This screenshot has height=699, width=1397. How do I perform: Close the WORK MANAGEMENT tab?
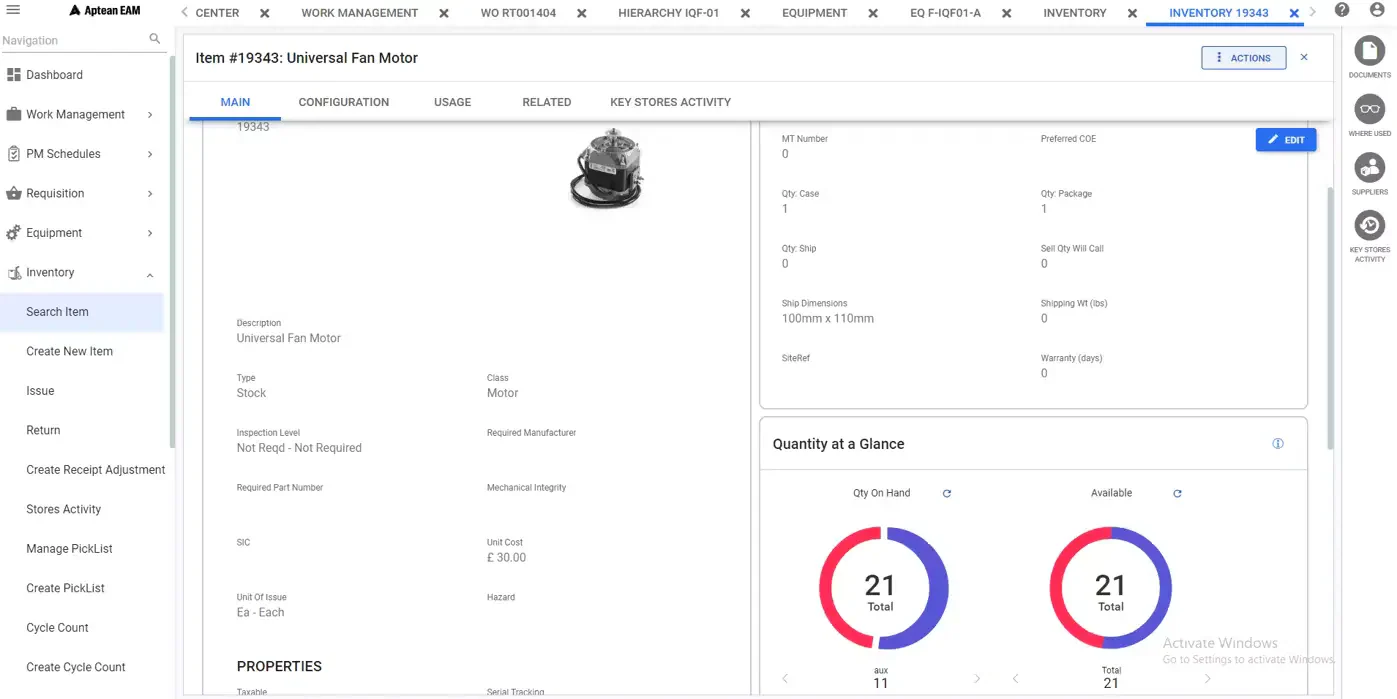(x=444, y=14)
